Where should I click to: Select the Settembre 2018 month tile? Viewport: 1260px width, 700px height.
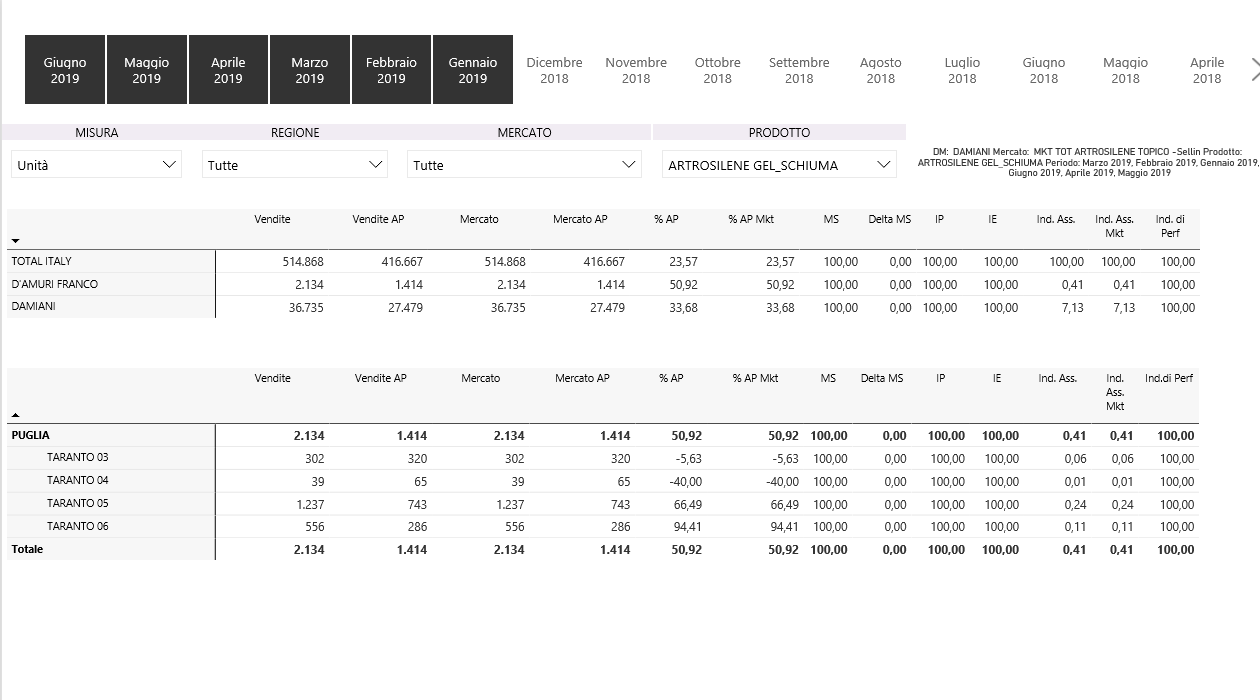(x=798, y=70)
